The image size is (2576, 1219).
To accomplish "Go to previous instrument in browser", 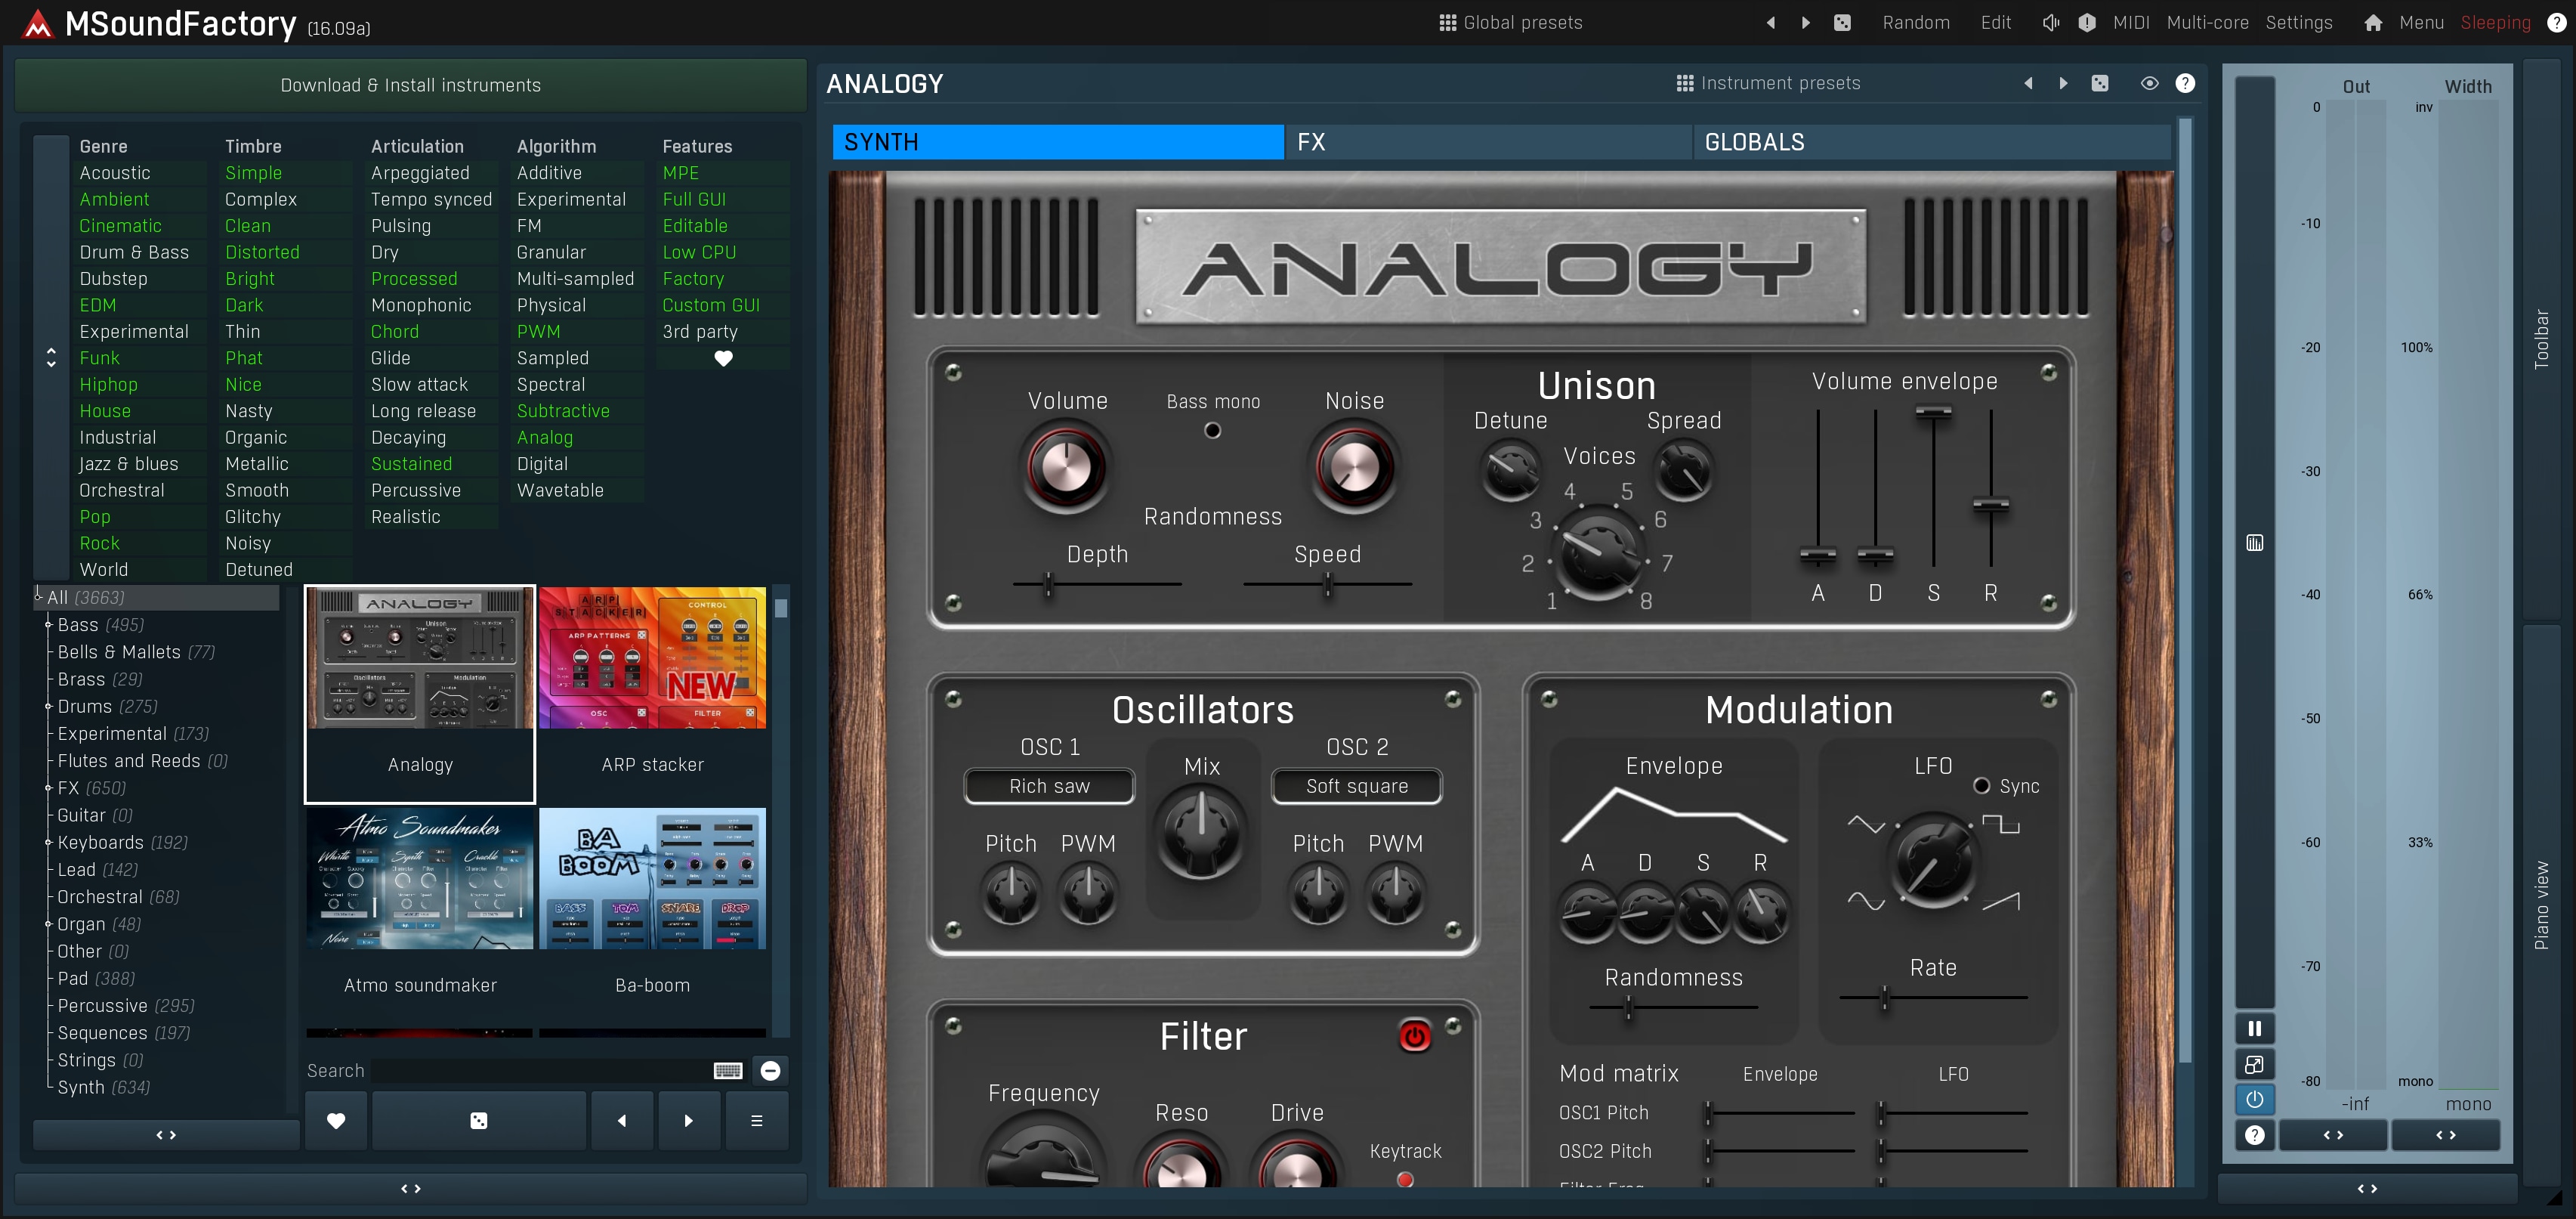I will (622, 1121).
